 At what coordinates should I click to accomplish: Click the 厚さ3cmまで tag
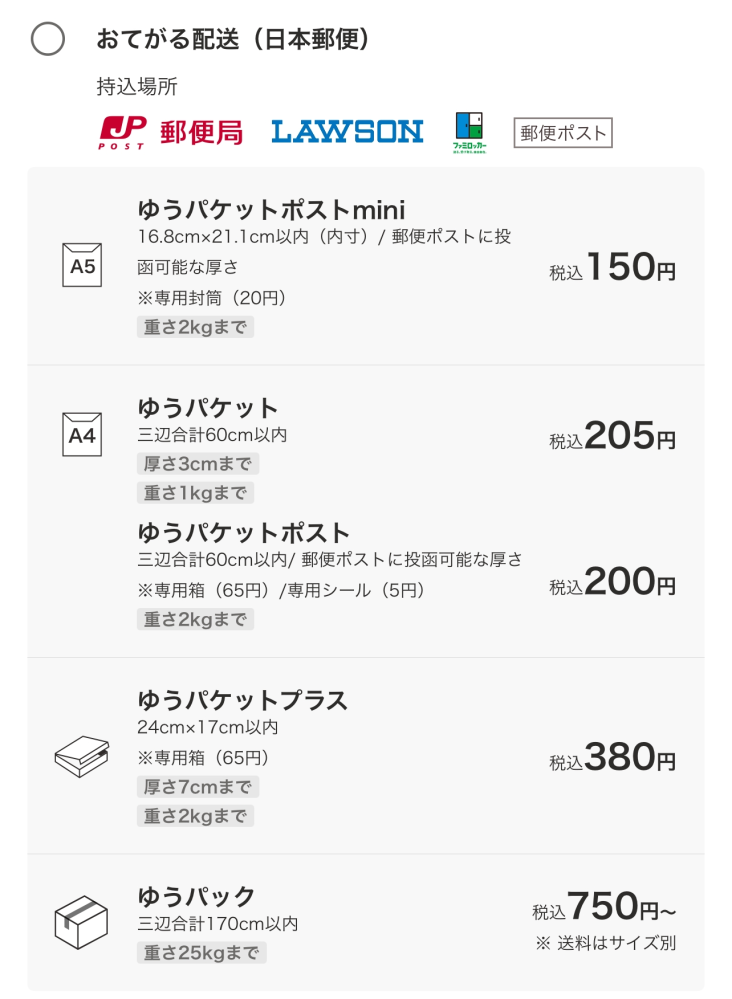pyautogui.click(x=197, y=464)
